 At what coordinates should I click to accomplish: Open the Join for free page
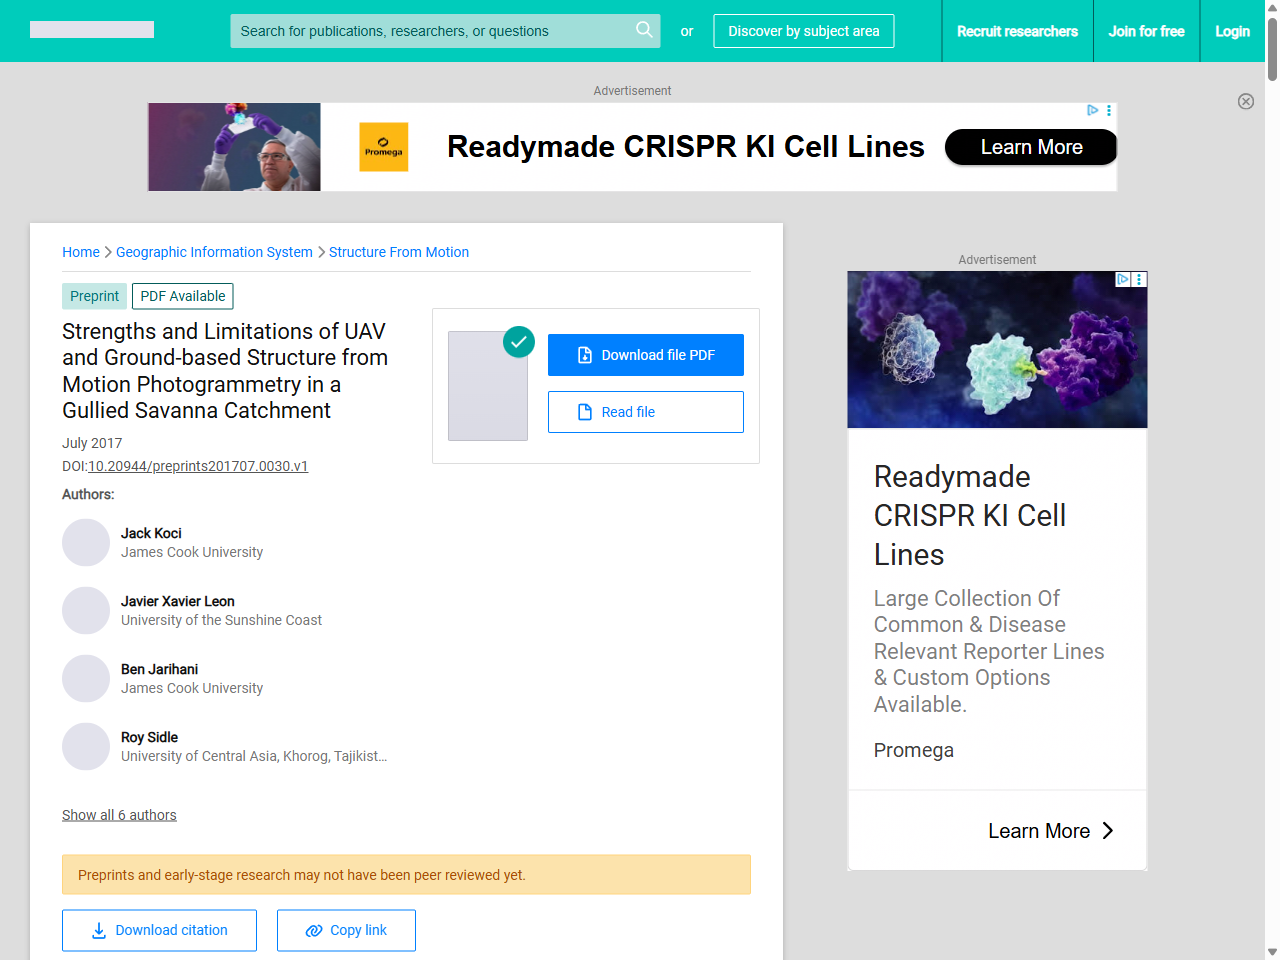coord(1146,31)
